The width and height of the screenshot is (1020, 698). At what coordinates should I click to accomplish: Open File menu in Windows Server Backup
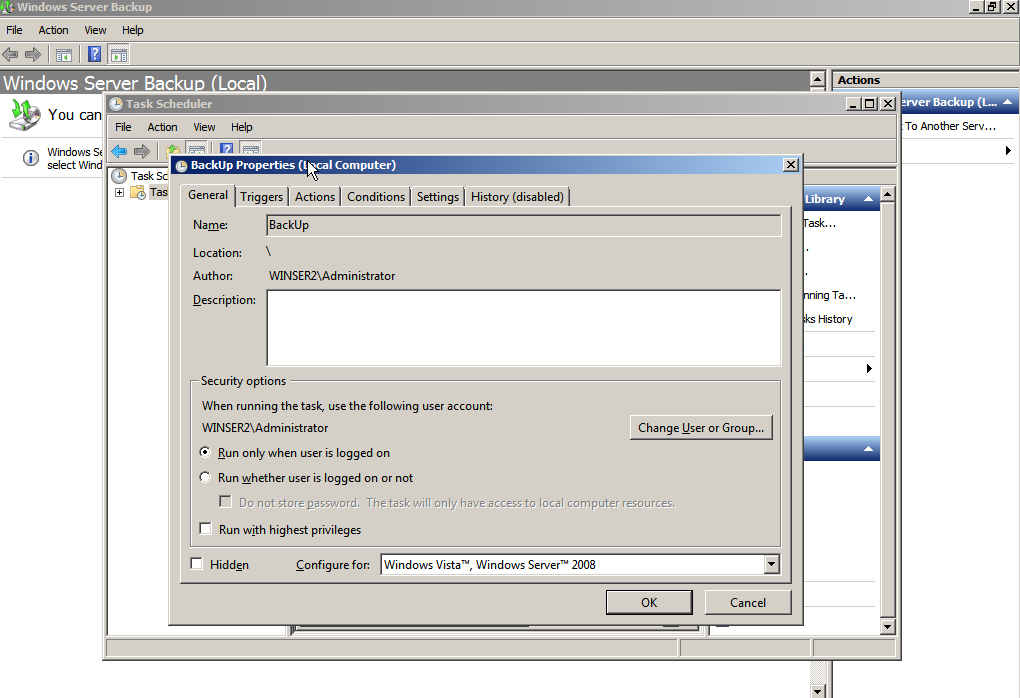click(x=14, y=30)
